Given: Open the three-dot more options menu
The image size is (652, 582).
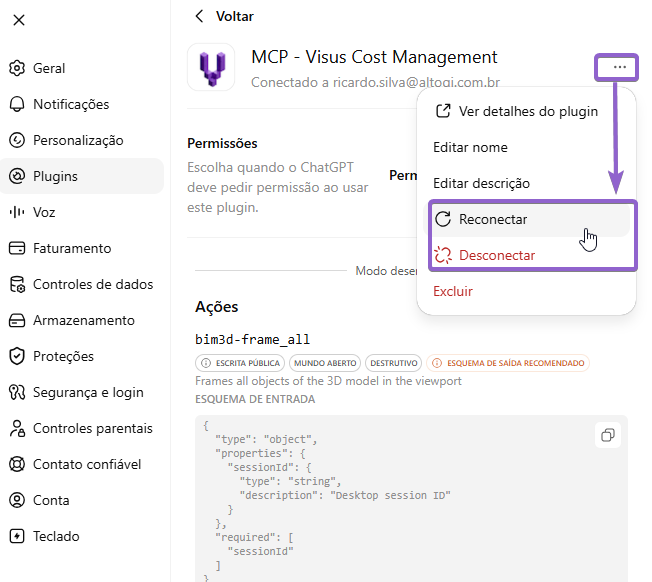Looking at the screenshot, I should point(620,67).
